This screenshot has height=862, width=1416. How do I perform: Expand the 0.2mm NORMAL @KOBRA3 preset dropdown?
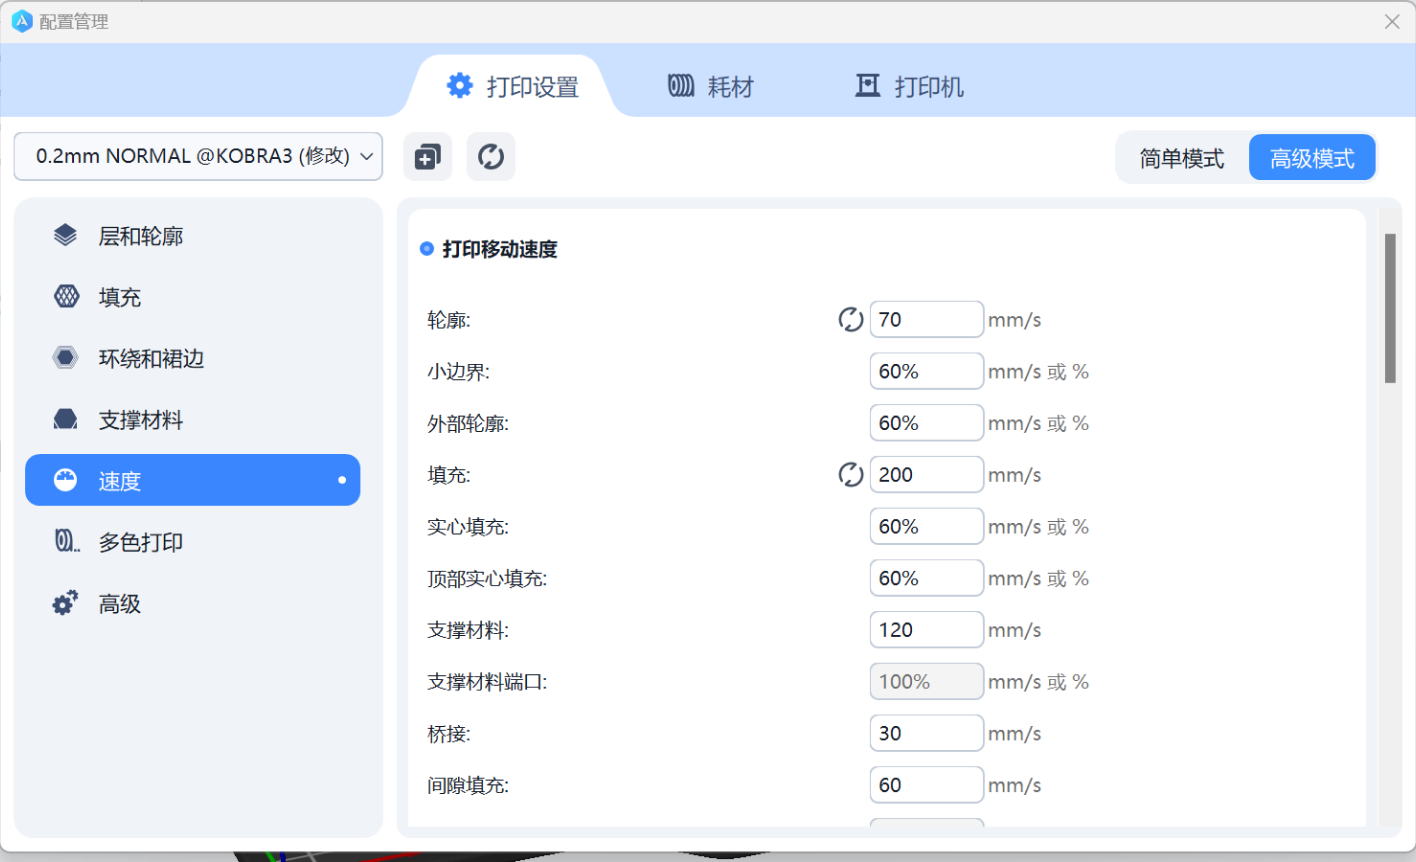[x=198, y=157]
